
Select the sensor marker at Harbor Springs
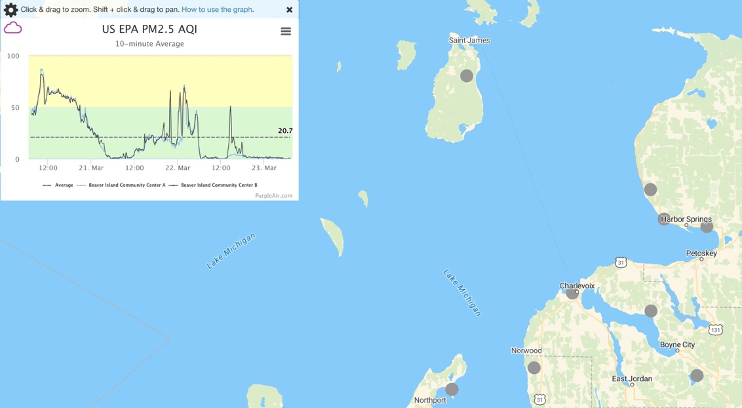point(665,219)
